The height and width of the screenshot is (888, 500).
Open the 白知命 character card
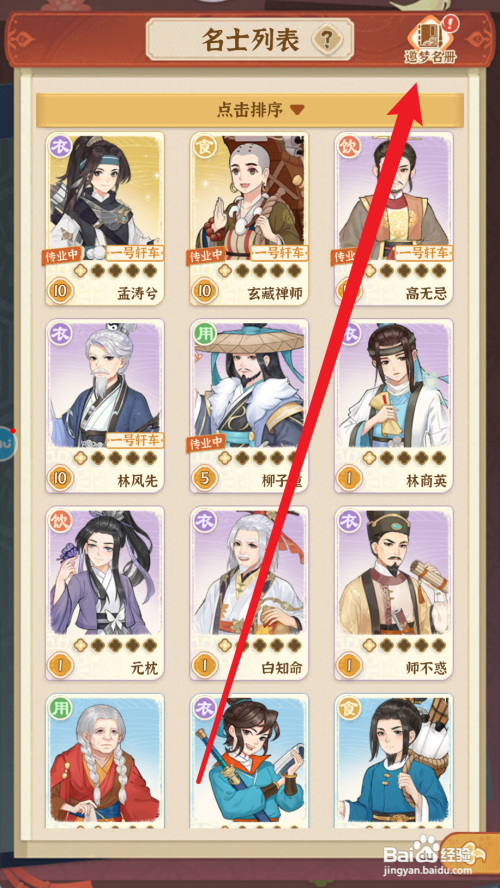click(x=249, y=593)
